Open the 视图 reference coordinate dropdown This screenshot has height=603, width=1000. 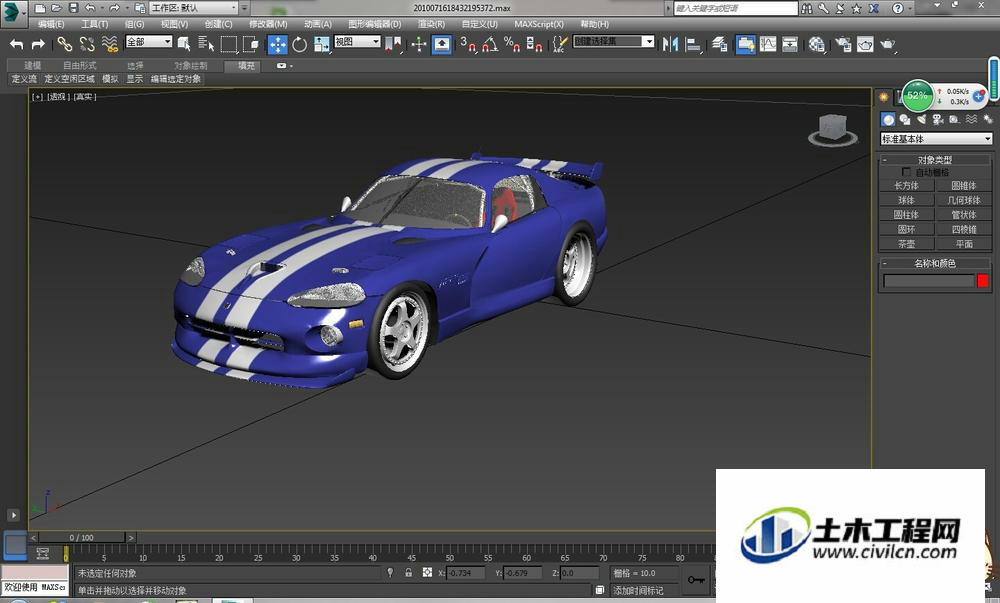tap(357, 41)
